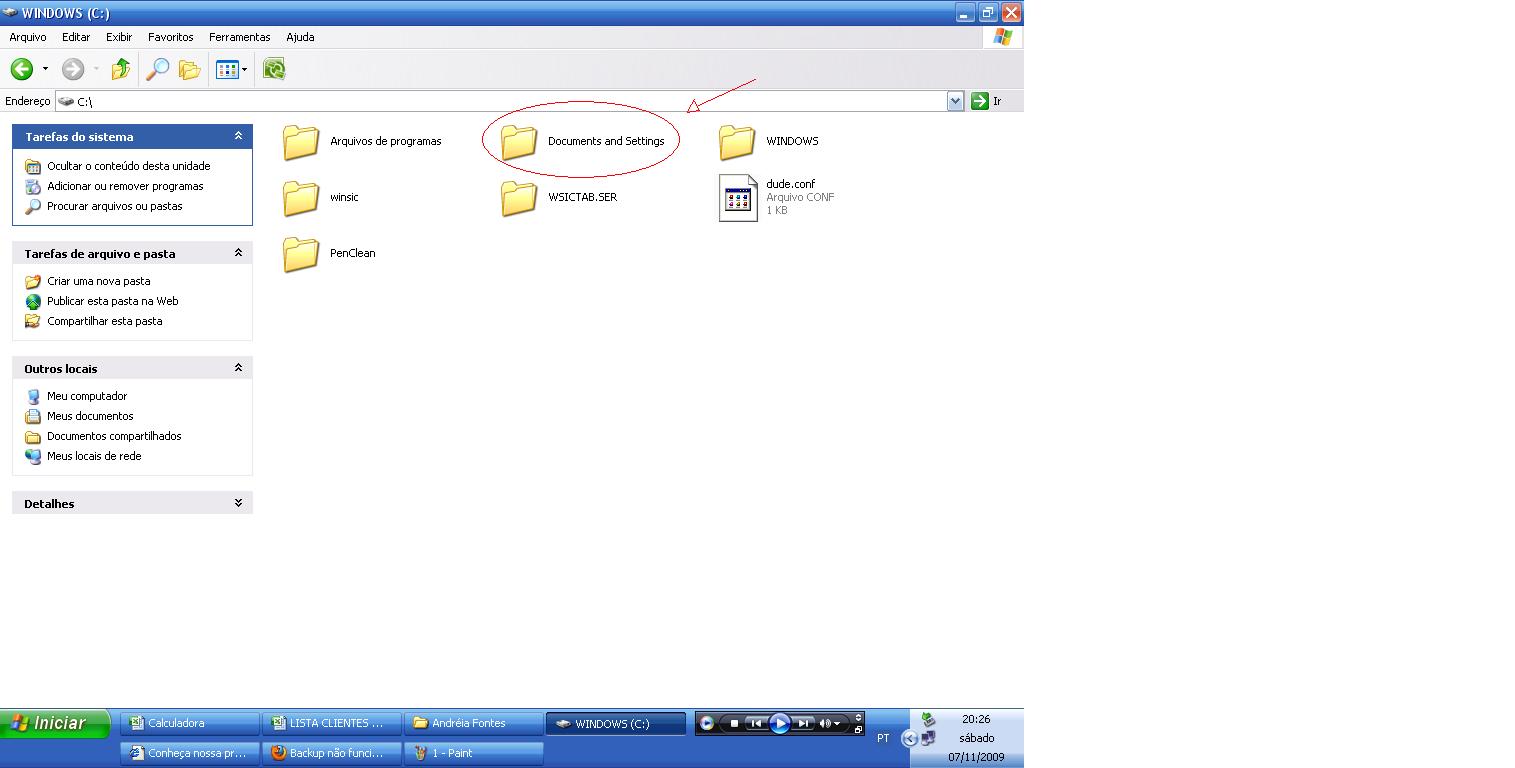Open the Ferramentas menu
The width and height of the screenshot is (1515, 768).
coord(240,37)
